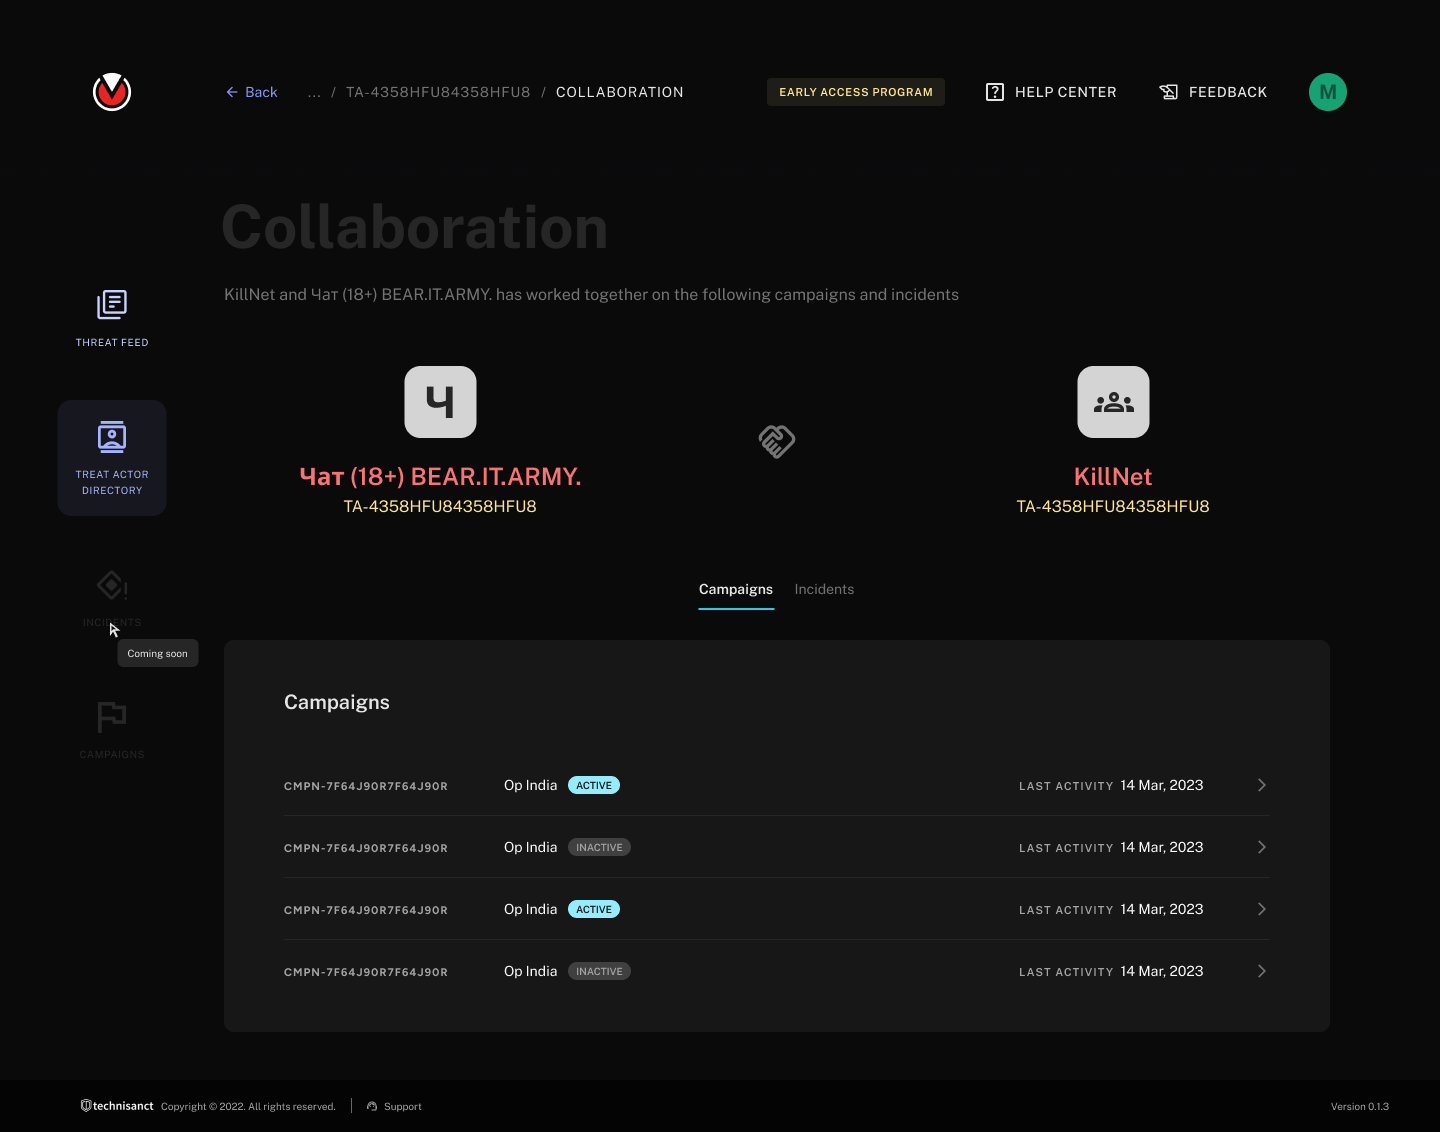Open the Threat Feed sidebar icon
This screenshot has width=1440, height=1132.
(112, 305)
